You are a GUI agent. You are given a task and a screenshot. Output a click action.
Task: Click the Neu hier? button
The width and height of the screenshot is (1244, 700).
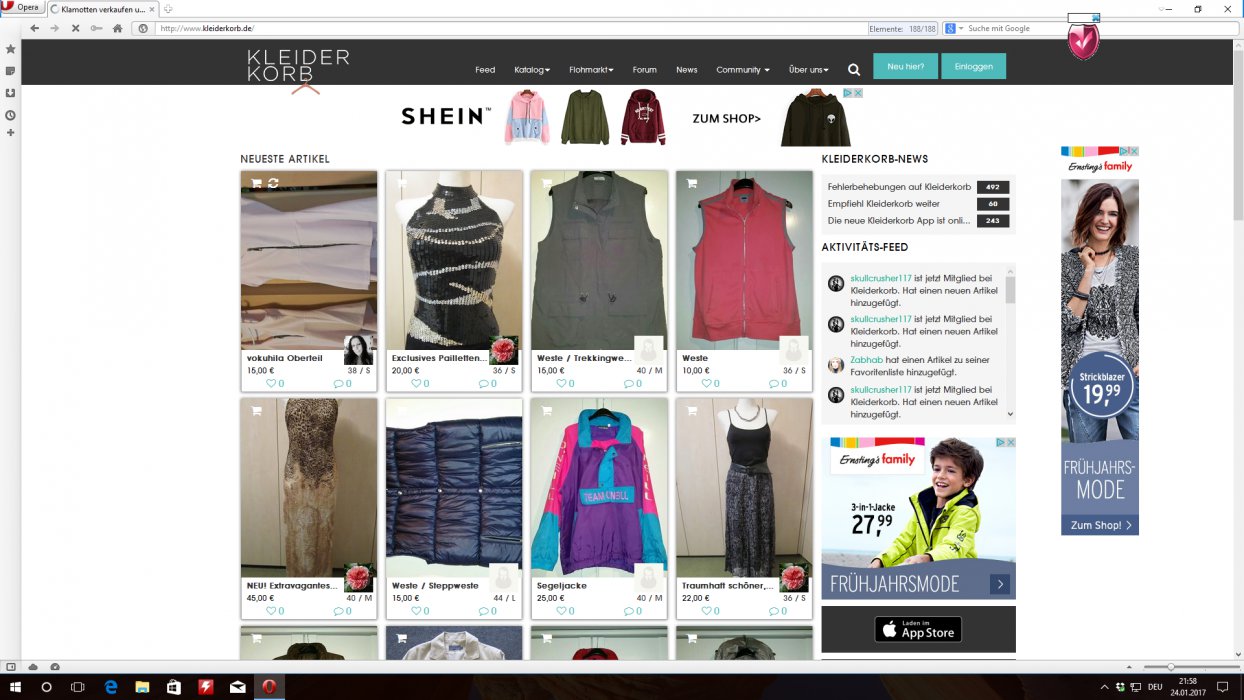click(x=905, y=66)
